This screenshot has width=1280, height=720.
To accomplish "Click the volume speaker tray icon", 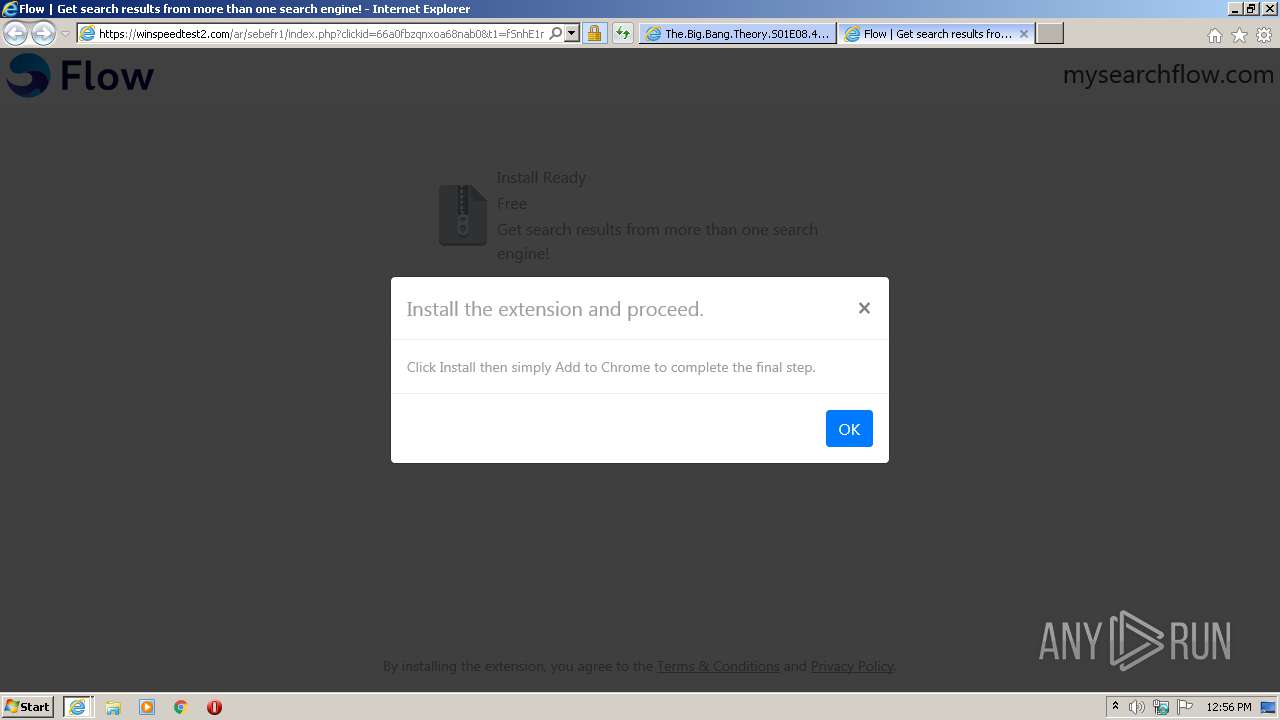I will pos(1137,707).
